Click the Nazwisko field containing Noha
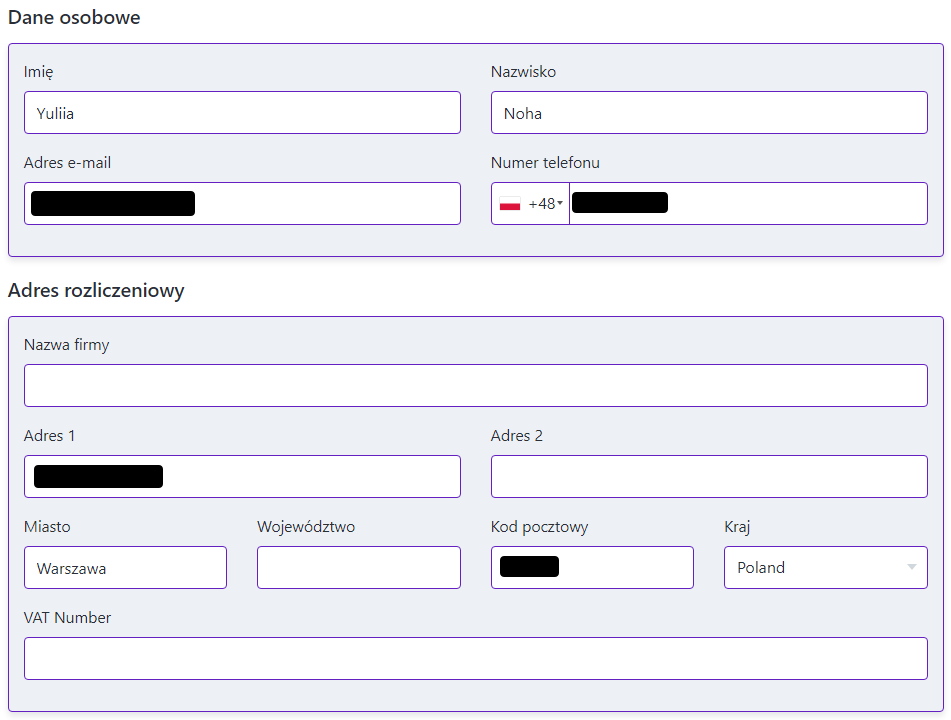Viewport: 951px width, 720px height. (709, 113)
